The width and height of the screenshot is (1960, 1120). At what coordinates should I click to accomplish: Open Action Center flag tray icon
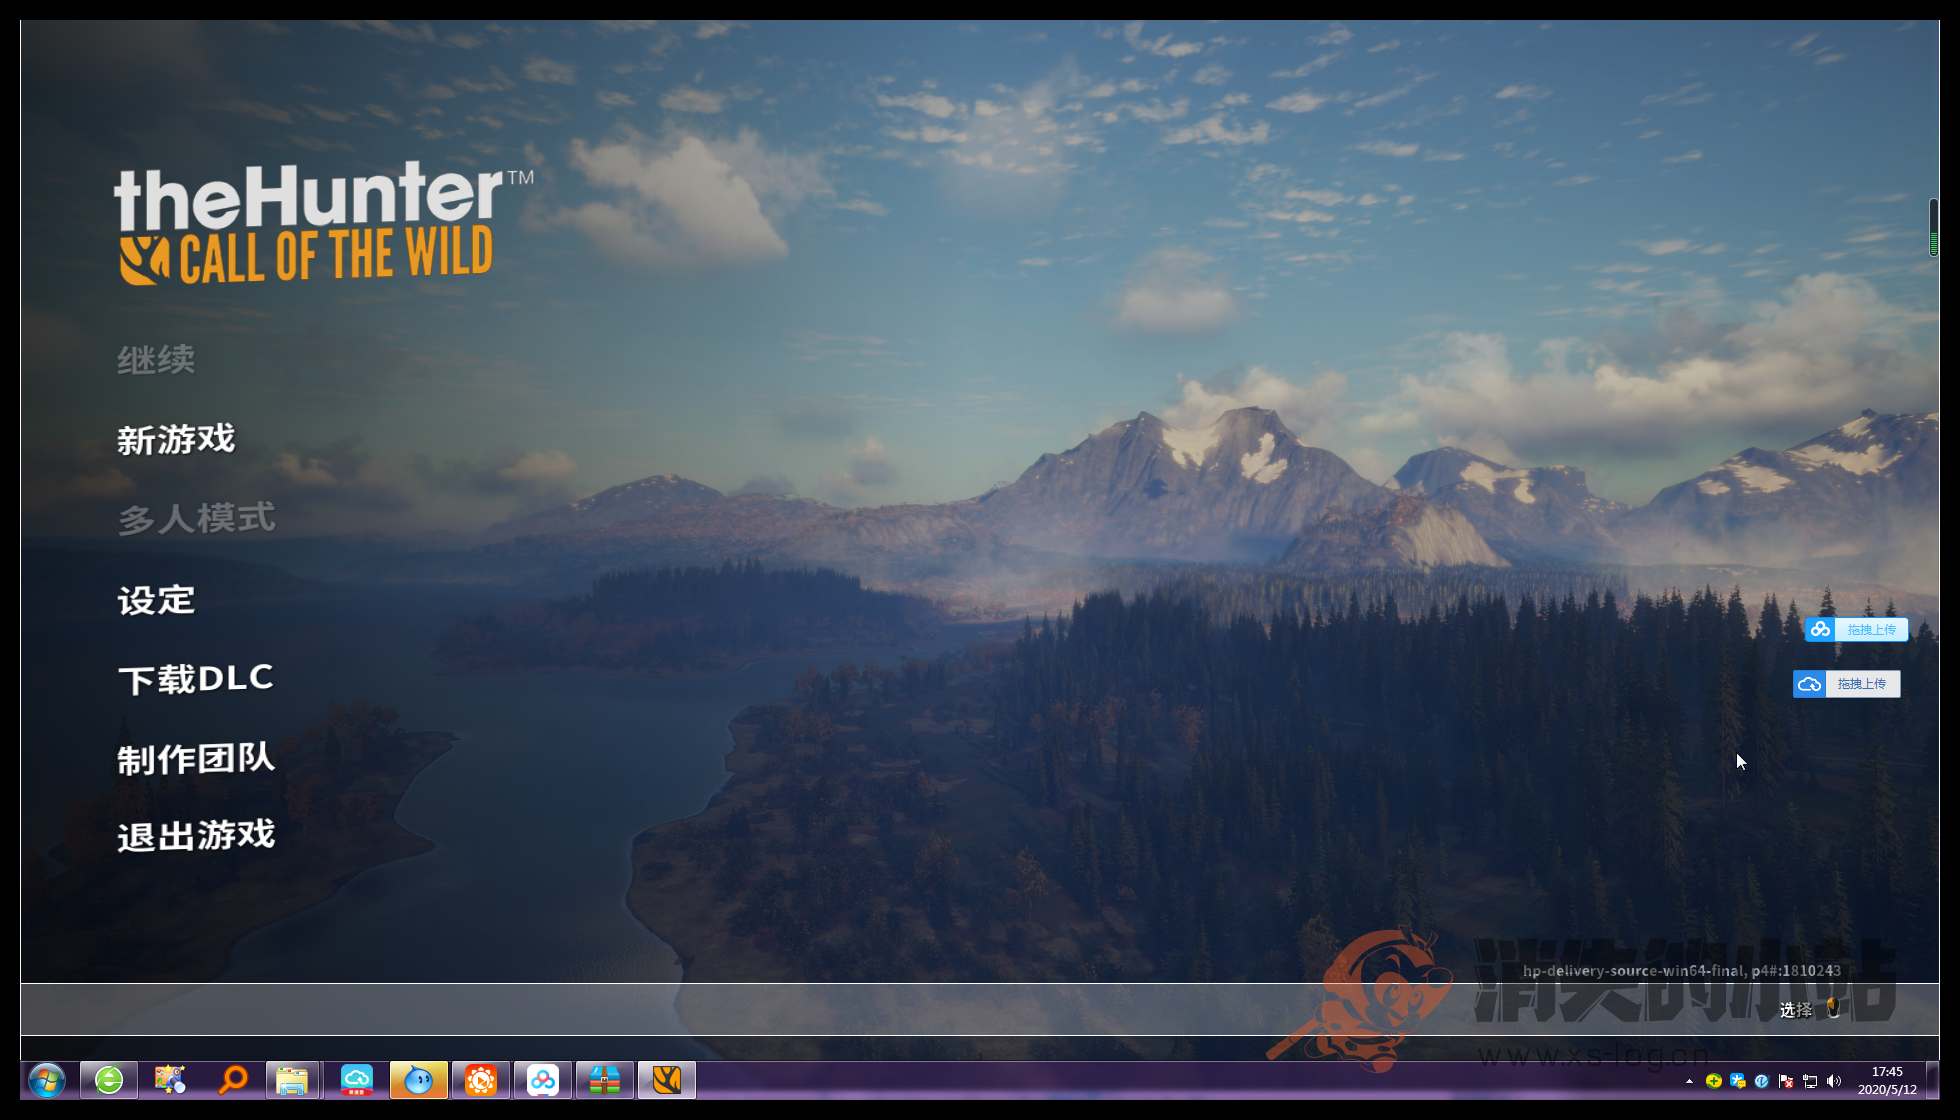click(1786, 1081)
